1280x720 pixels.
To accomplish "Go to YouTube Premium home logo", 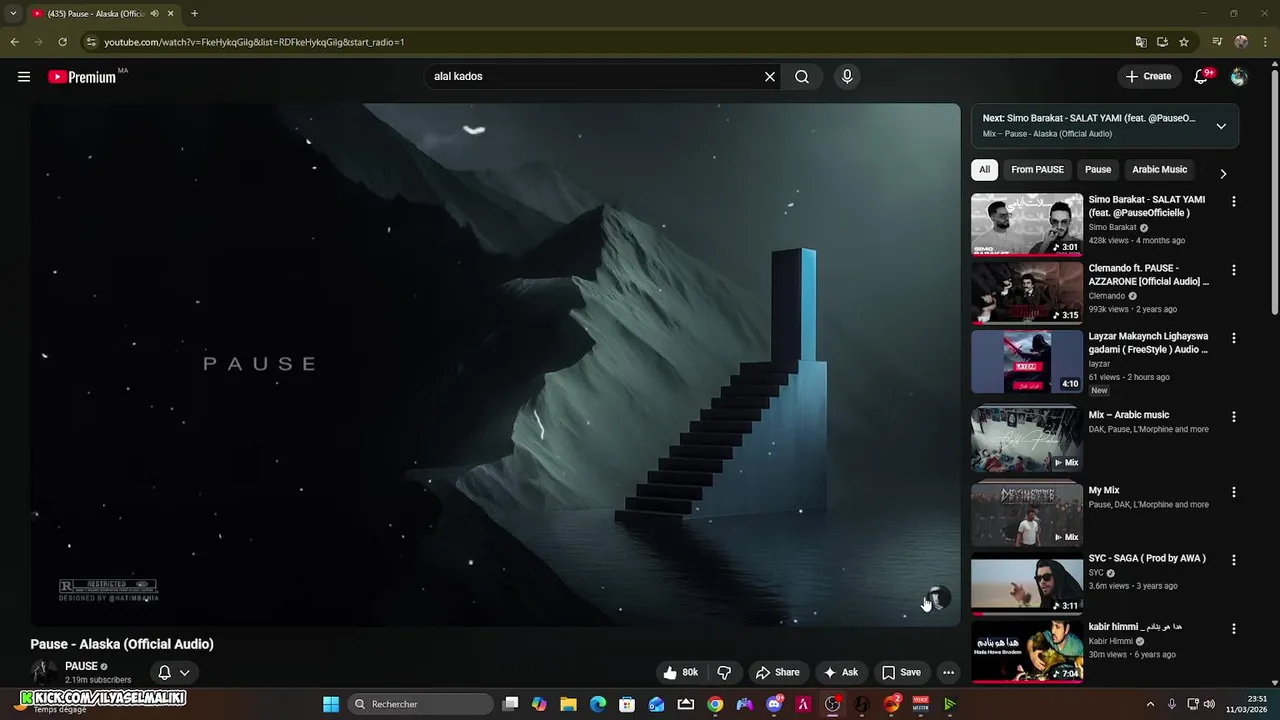I will coord(82,77).
